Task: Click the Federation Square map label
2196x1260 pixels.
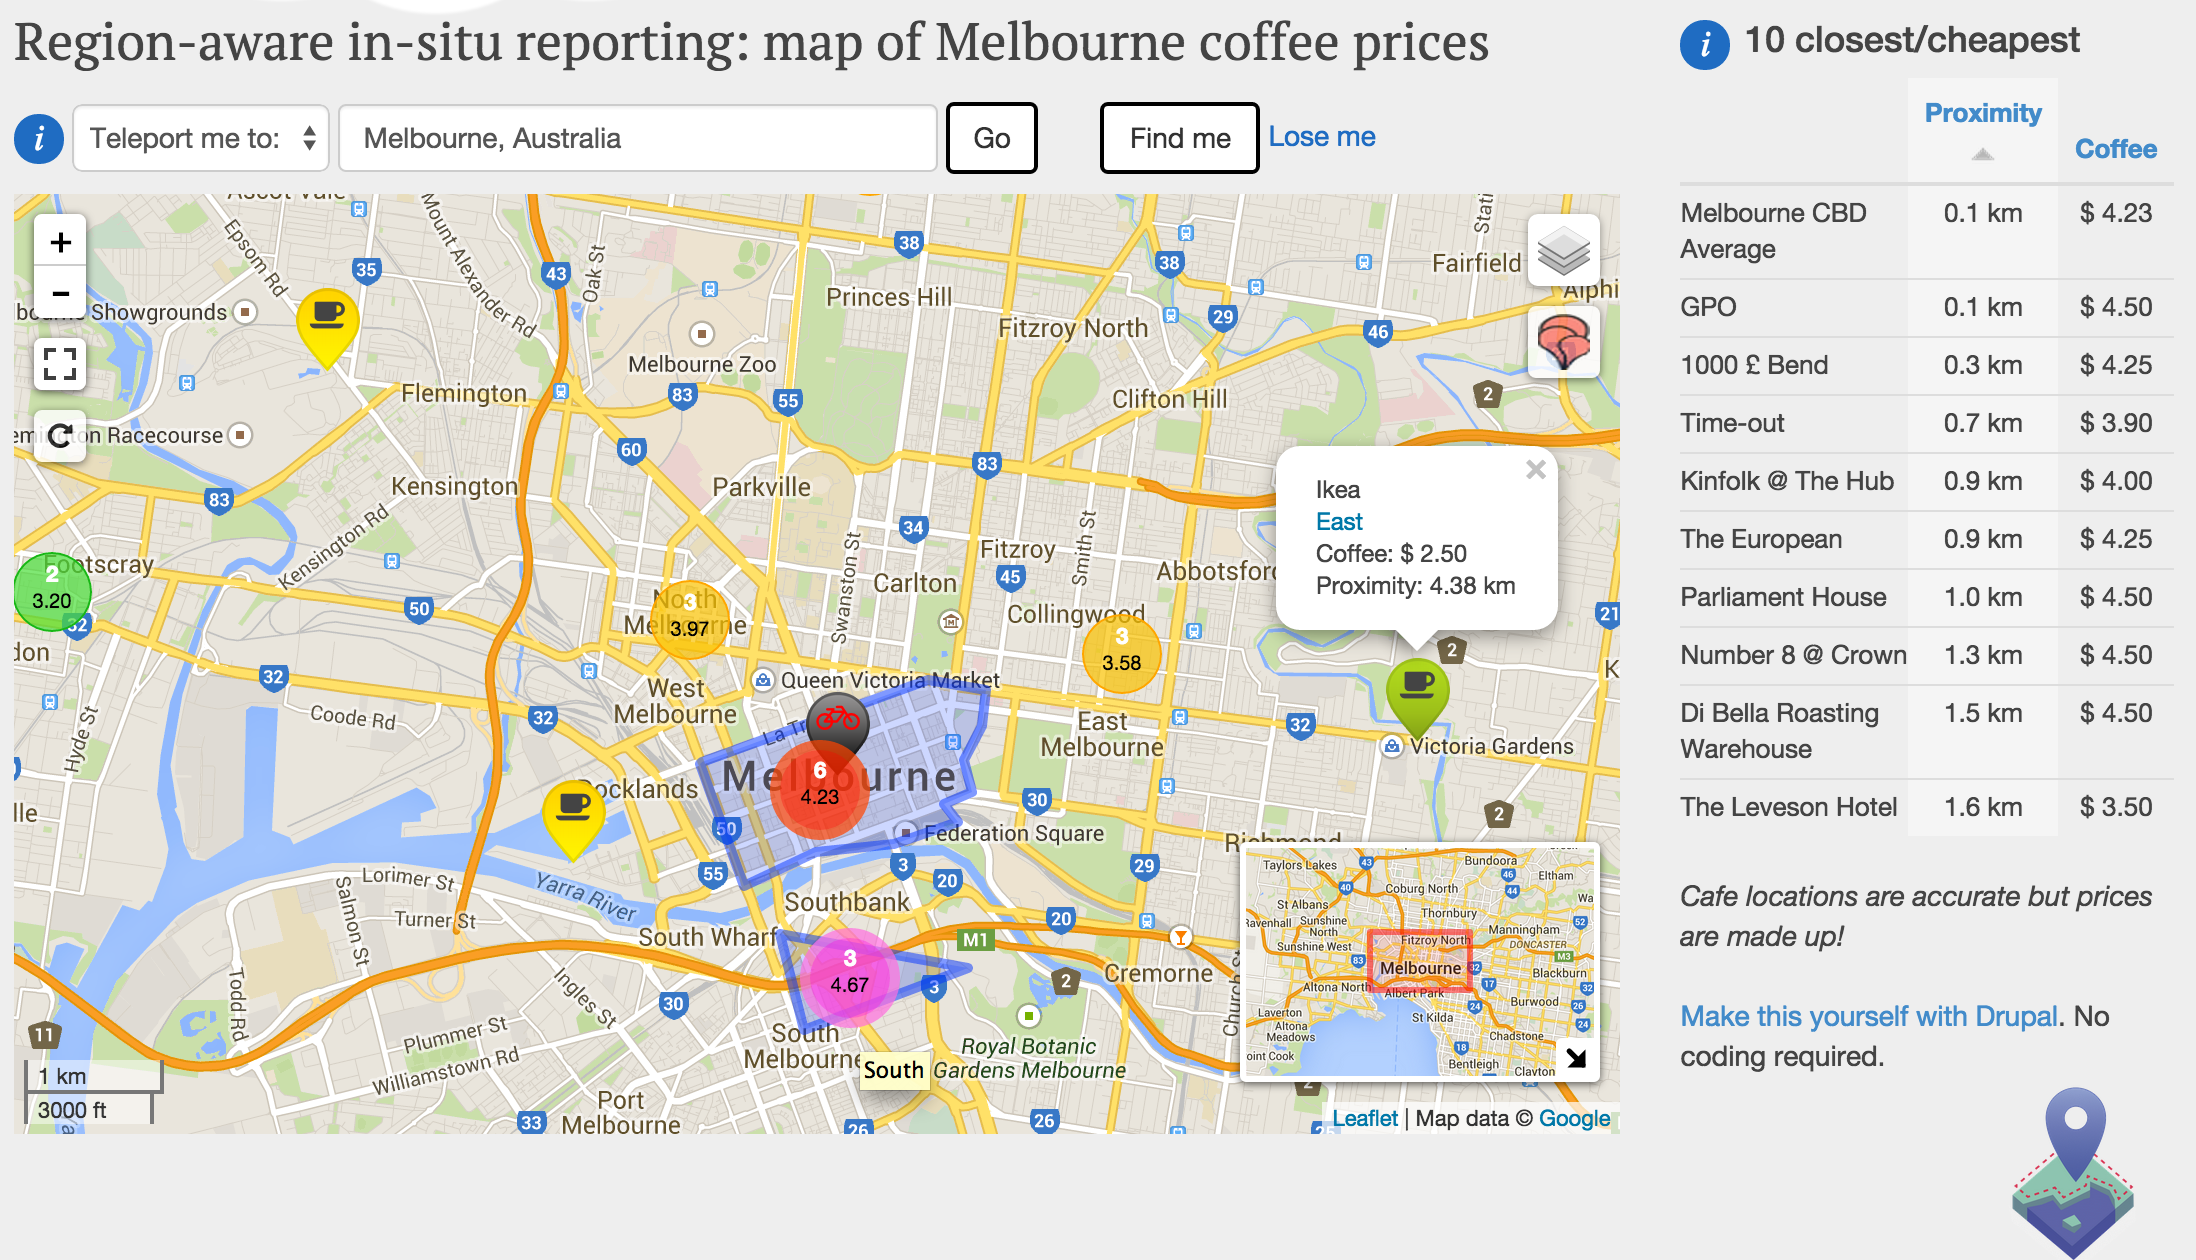Action: 1014,833
